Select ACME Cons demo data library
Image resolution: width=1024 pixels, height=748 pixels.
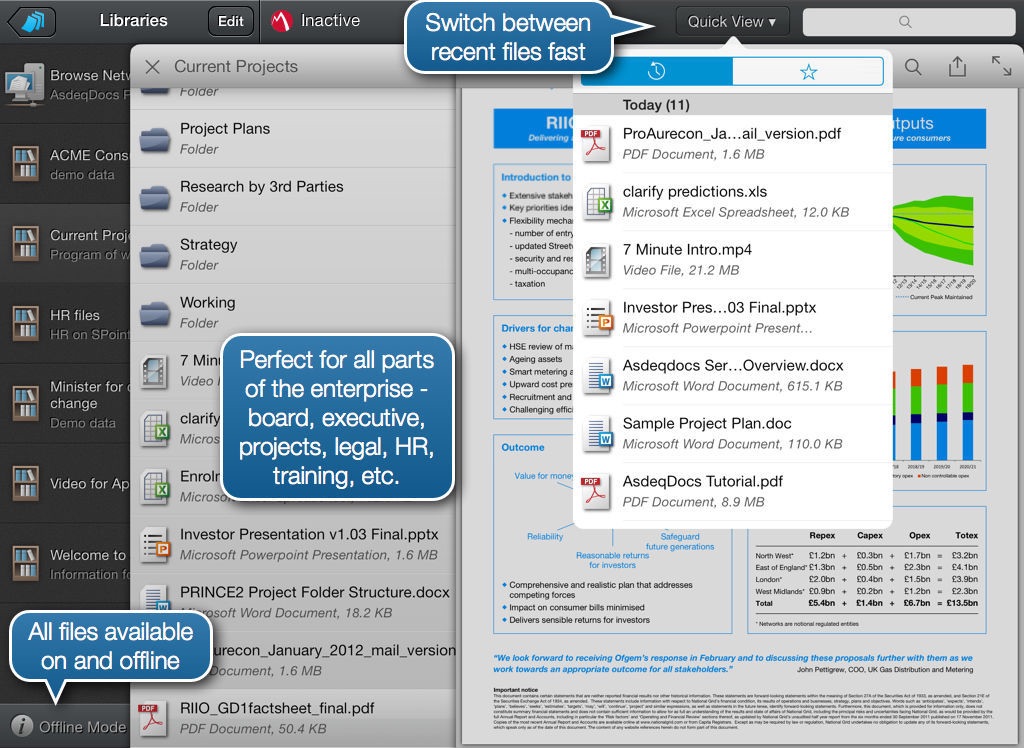65,164
